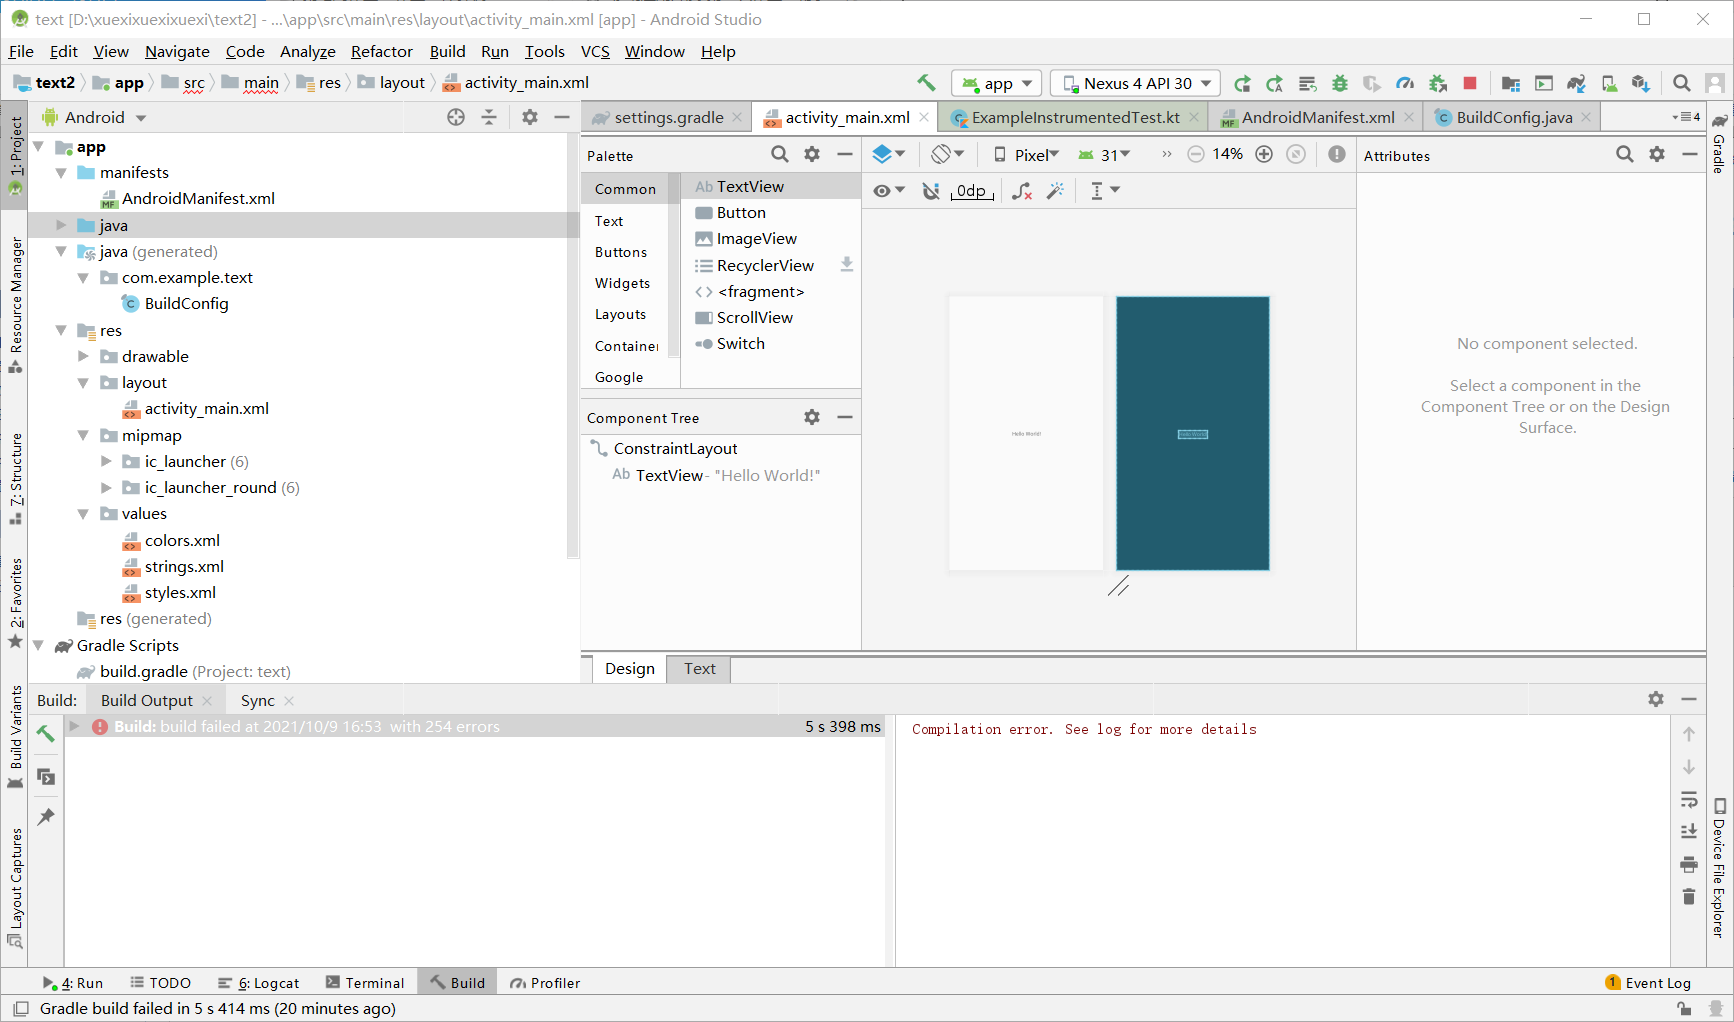The height and width of the screenshot is (1022, 1734).
Task: Click the locate target icon in Project panel
Action: (x=456, y=117)
